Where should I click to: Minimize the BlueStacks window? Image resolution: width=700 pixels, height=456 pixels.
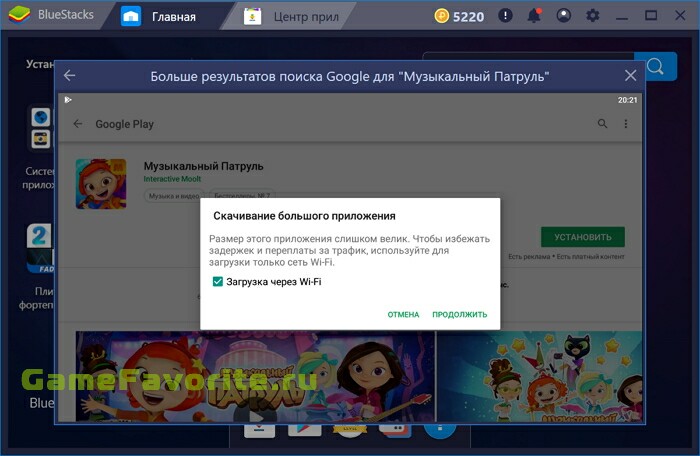[622, 17]
